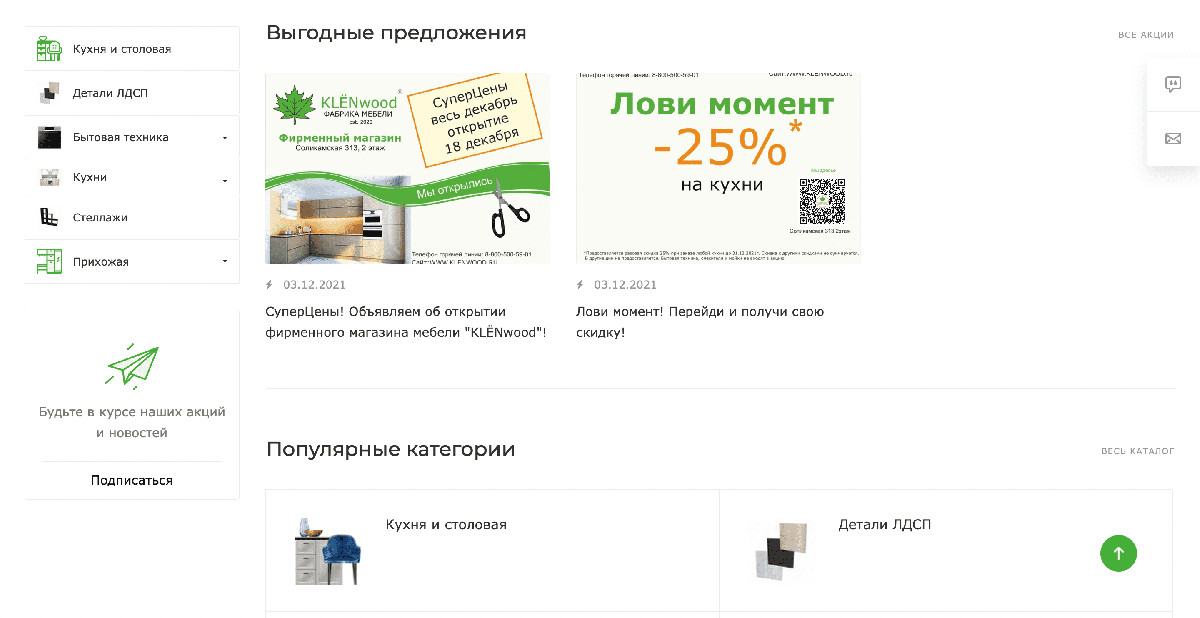
Task: Expand the Прихожая submenu arrow
Action: 225,262
